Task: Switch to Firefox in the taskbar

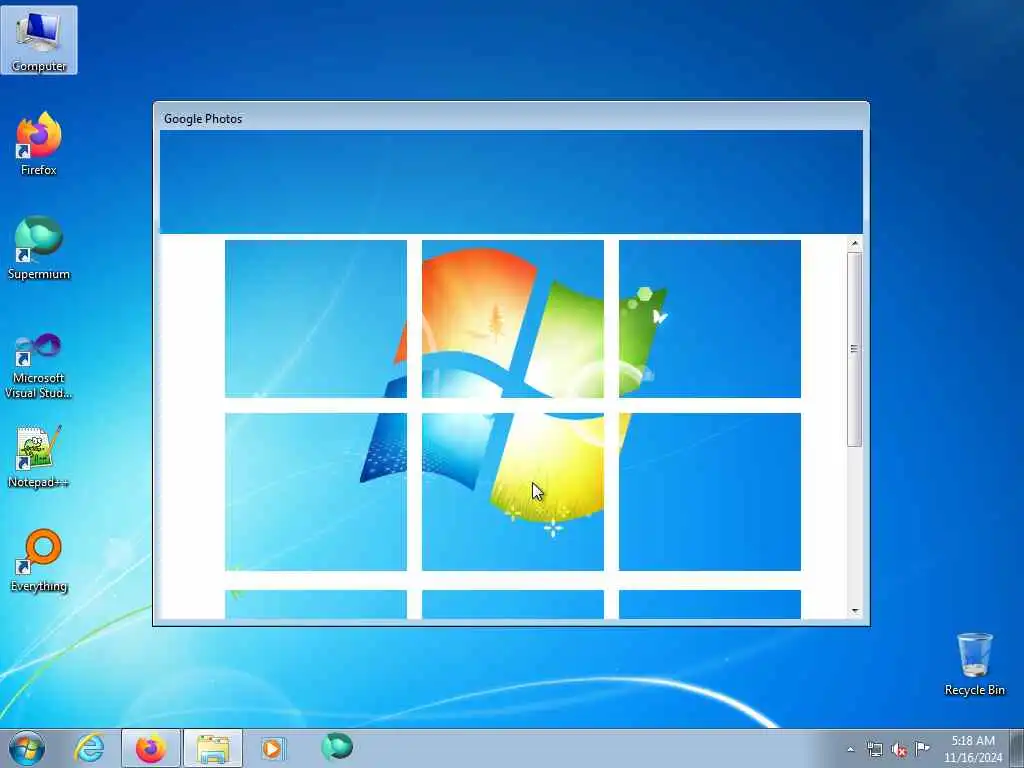Action: coord(151,748)
